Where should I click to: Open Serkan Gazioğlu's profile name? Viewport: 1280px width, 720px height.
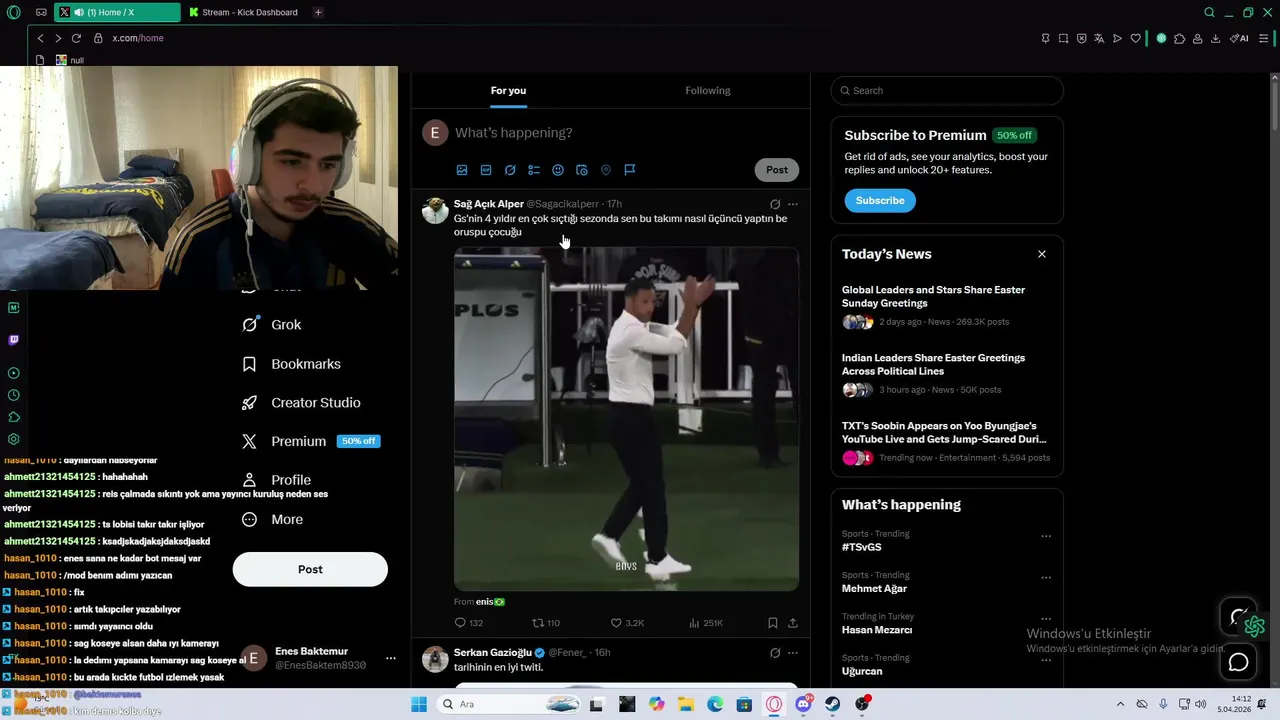[493, 653]
